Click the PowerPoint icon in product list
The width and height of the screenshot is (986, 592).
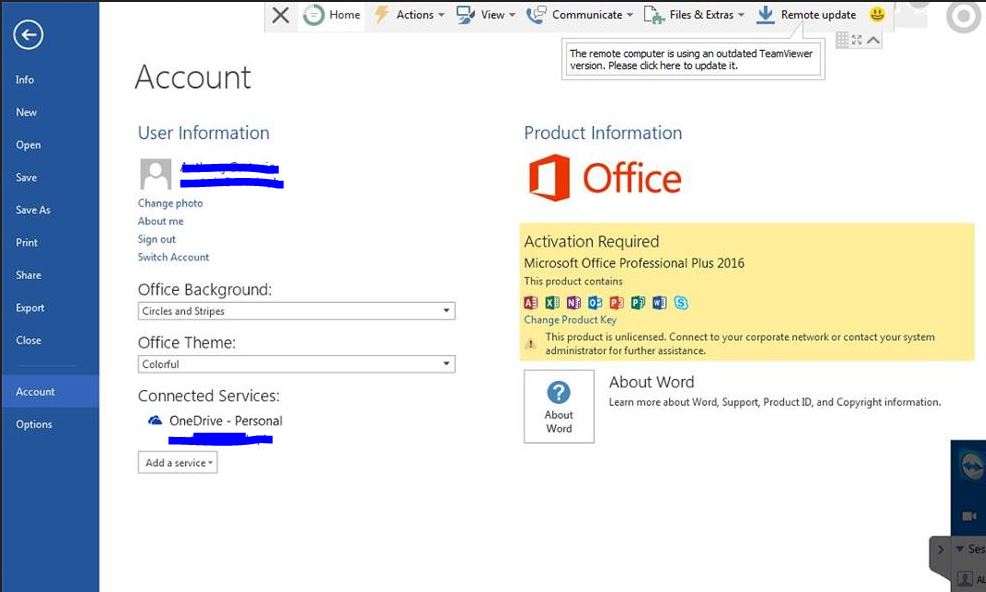coord(616,303)
